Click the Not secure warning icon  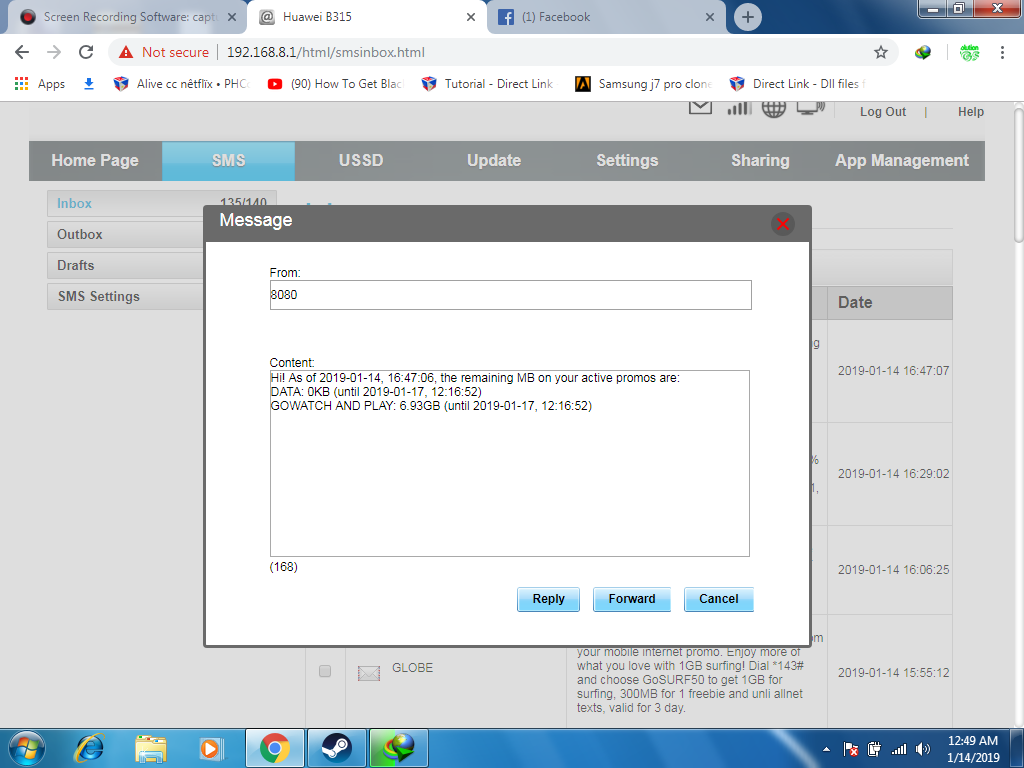point(126,52)
